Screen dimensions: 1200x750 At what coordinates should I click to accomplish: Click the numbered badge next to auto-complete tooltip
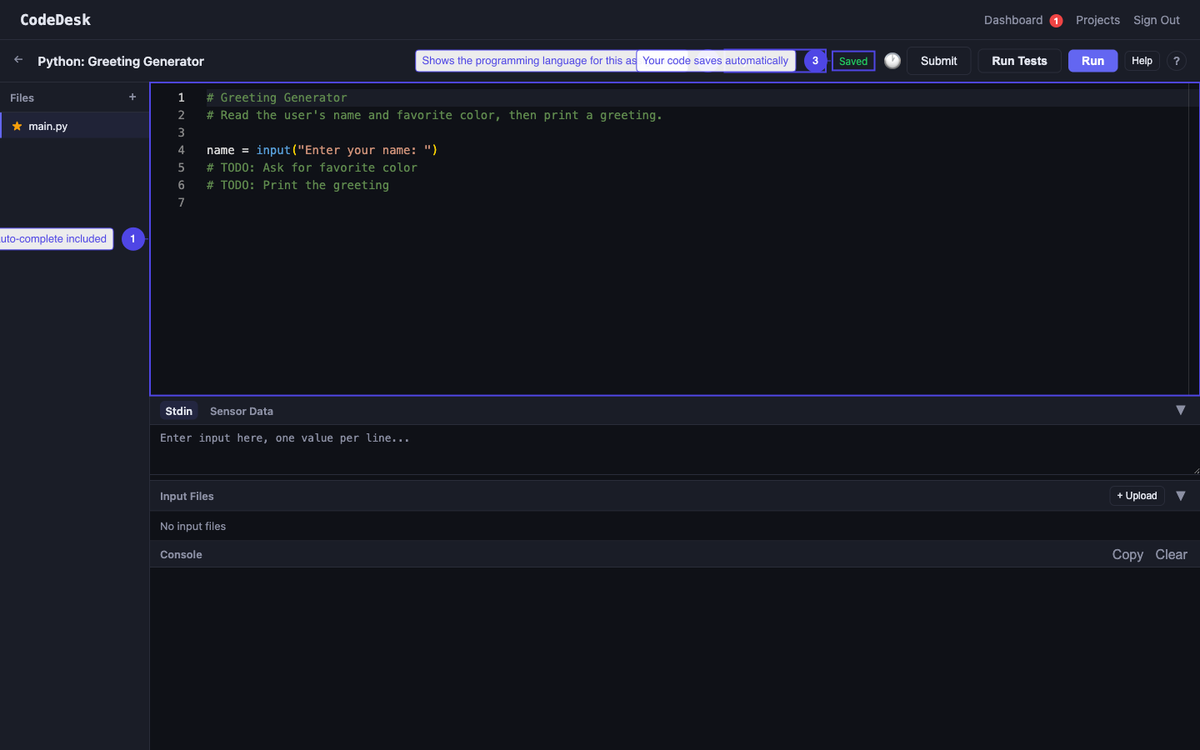[132, 238]
